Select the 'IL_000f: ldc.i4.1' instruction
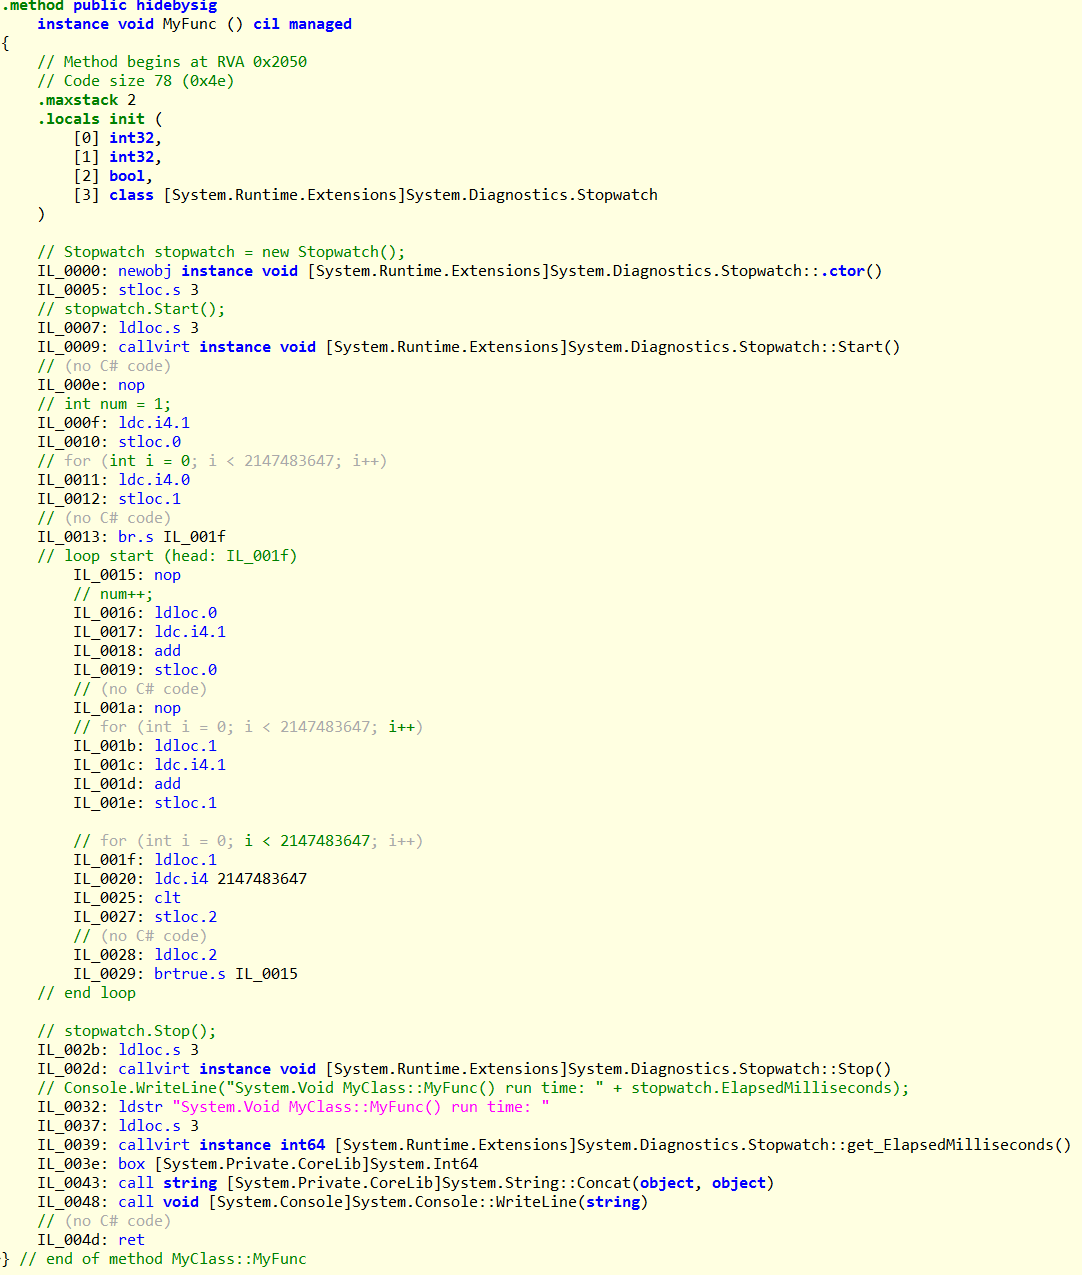The image size is (1082, 1275). pos(114,423)
